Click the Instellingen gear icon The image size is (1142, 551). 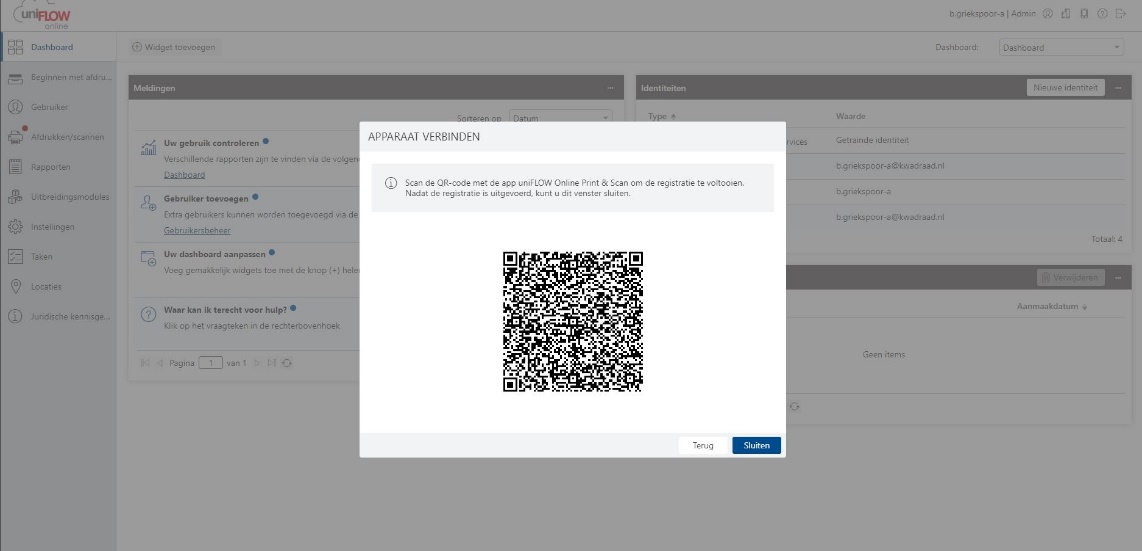[15, 226]
